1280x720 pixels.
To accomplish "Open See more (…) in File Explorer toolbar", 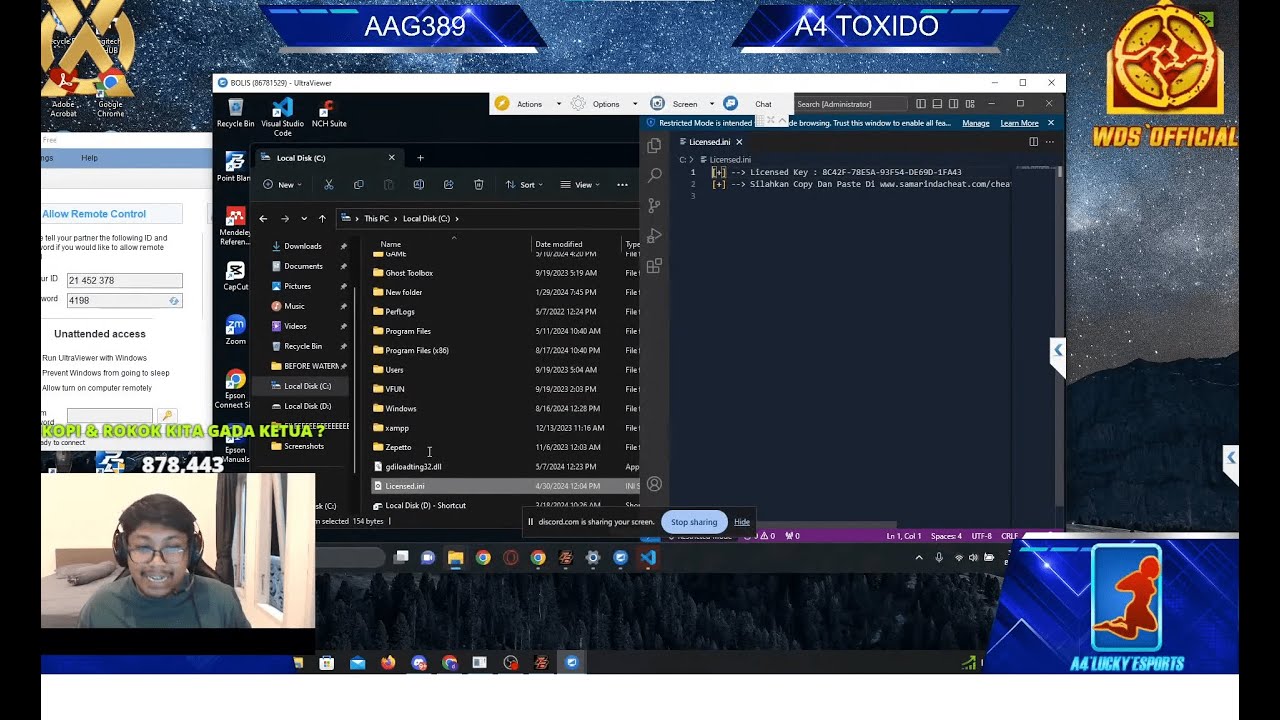I will click(622, 185).
